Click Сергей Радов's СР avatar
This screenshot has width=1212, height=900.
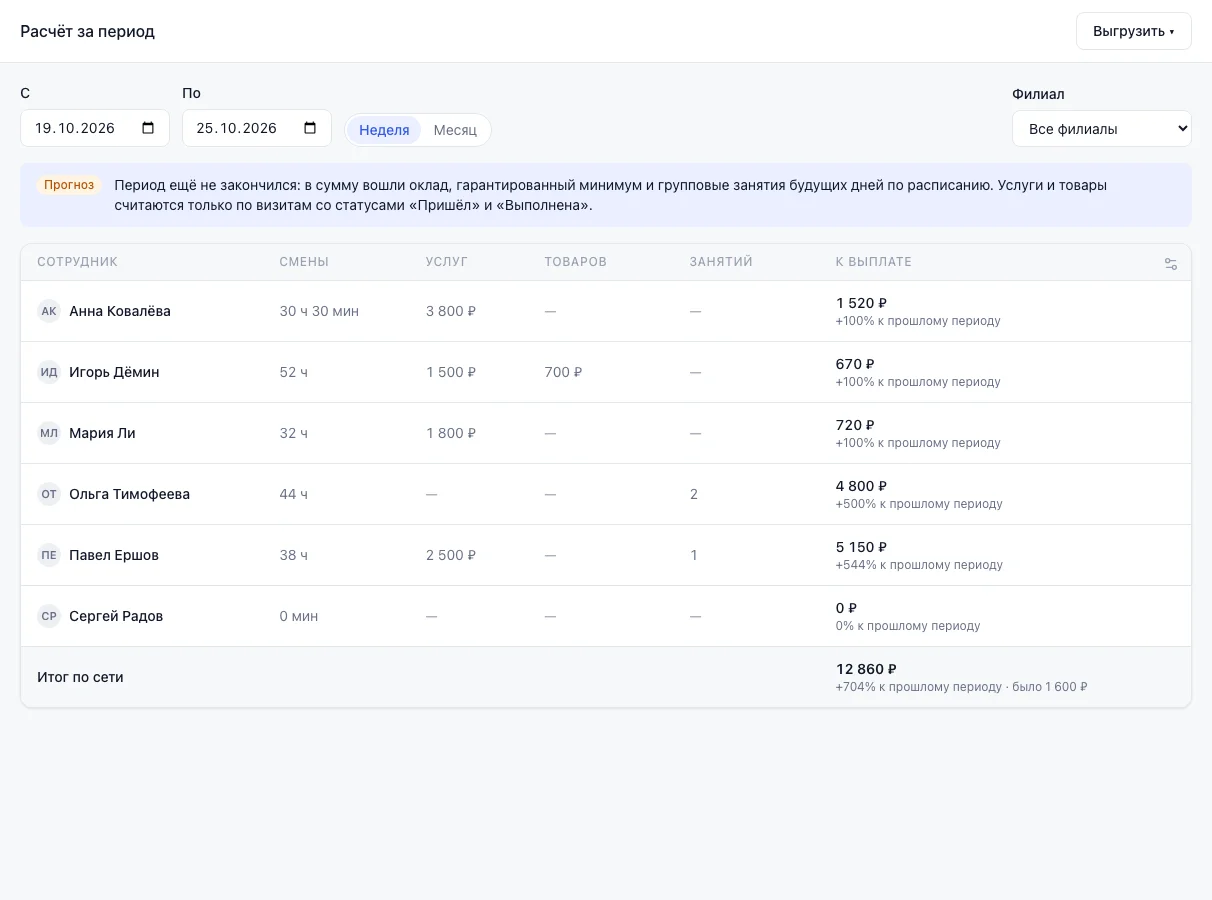point(49,616)
